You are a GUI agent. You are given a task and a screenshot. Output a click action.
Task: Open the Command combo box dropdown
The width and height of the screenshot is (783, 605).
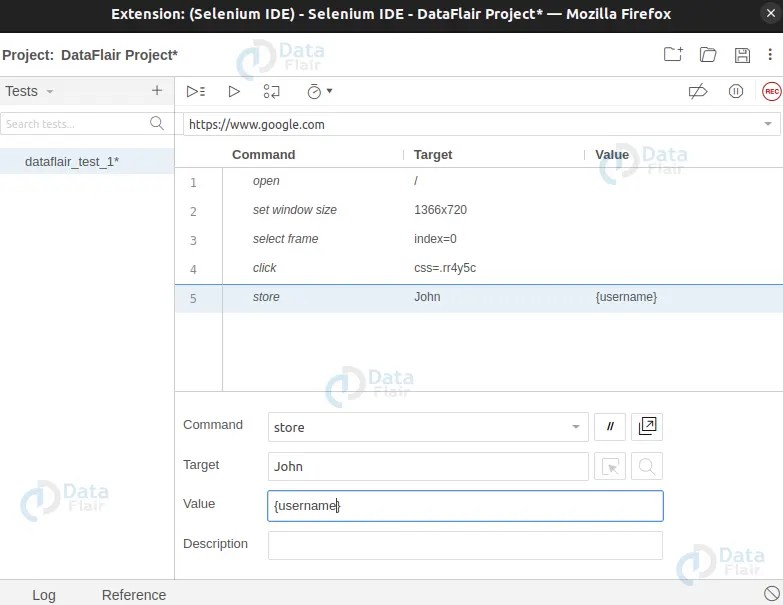(576, 427)
